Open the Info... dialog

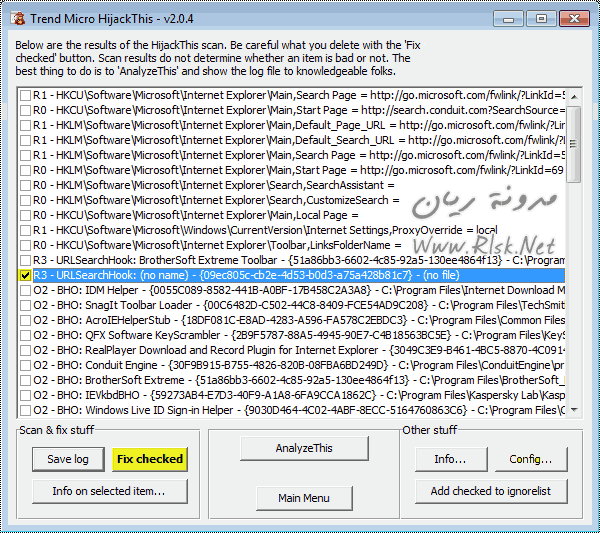(x=451, y=459)
